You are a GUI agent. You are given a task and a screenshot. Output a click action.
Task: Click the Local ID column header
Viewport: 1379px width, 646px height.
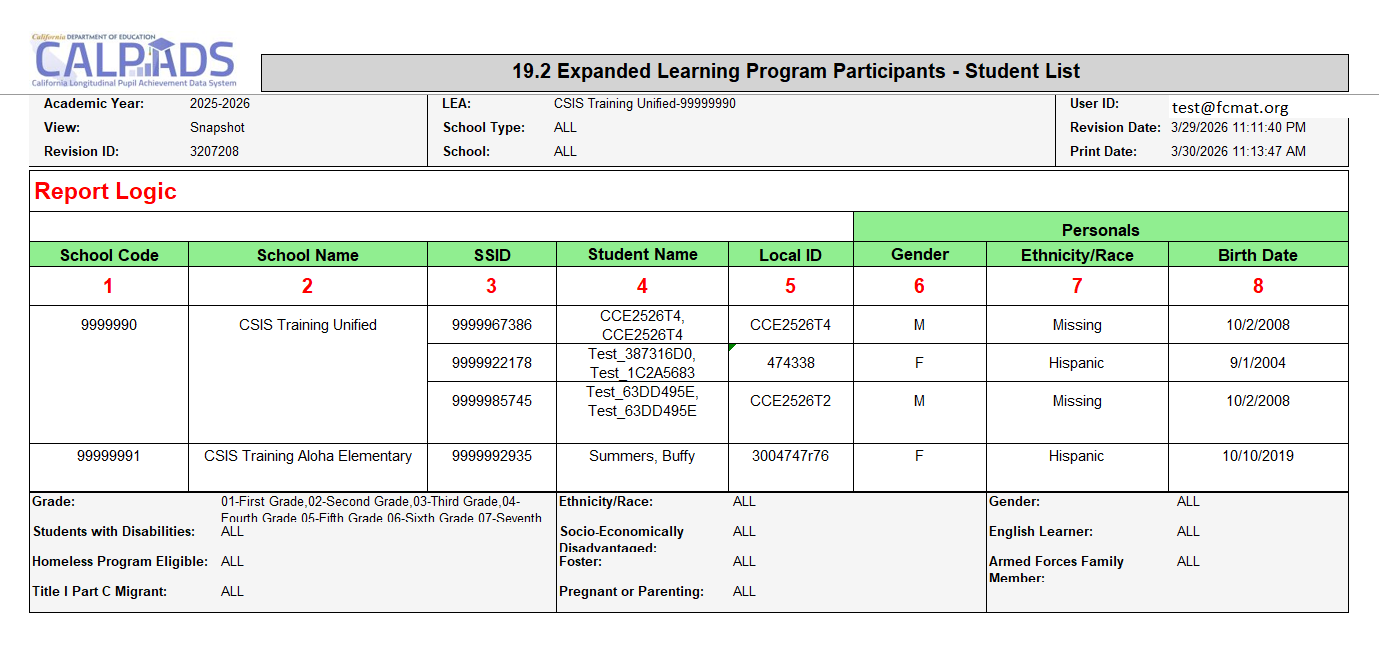click(790, 255)
